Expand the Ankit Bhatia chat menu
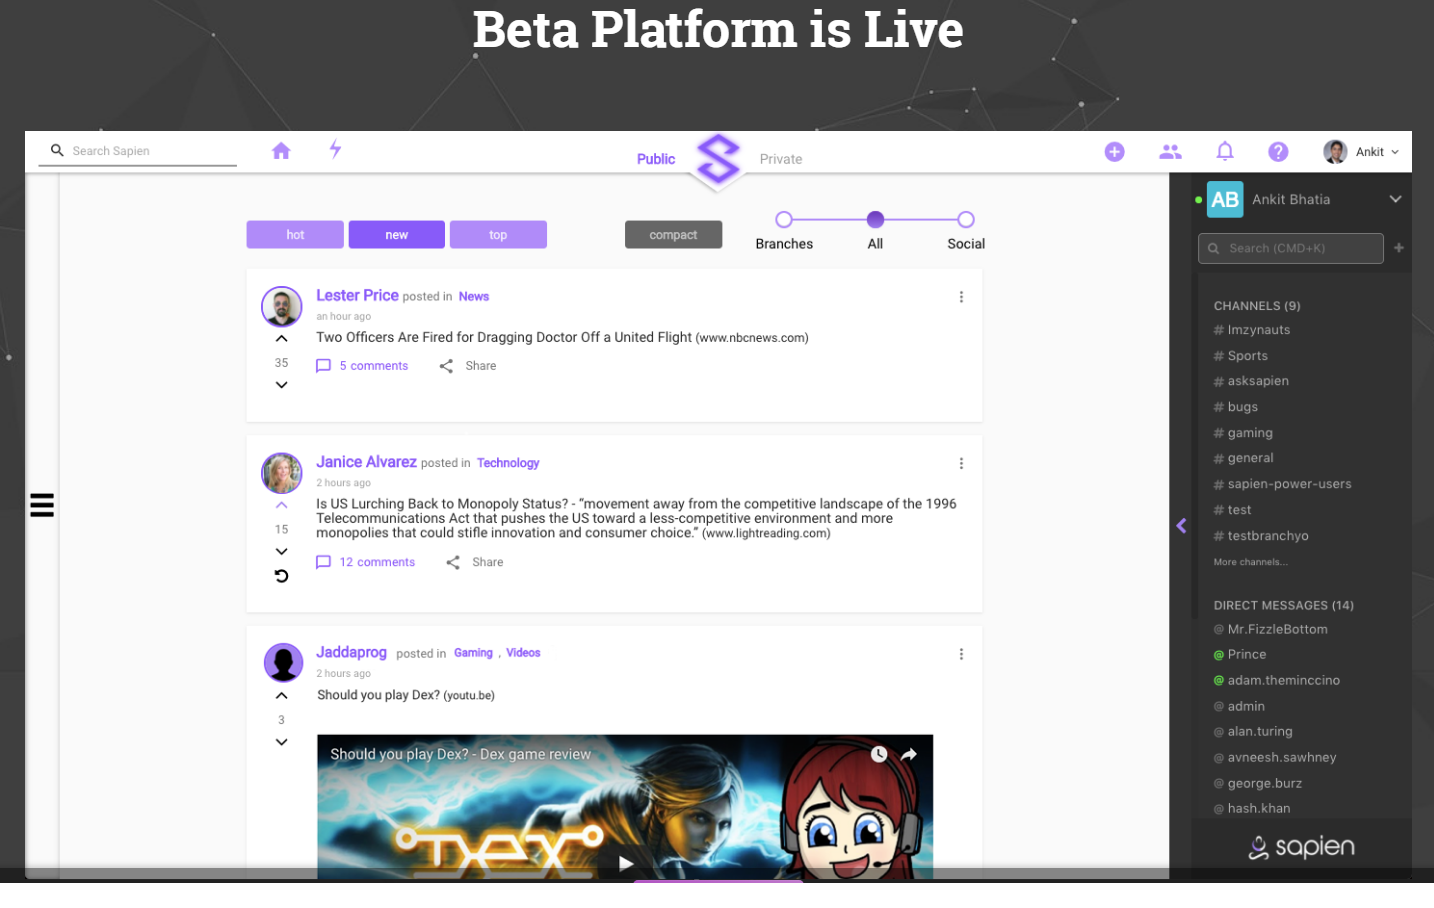Screen dimensions: 1434x908 (x=1395, y=199)
